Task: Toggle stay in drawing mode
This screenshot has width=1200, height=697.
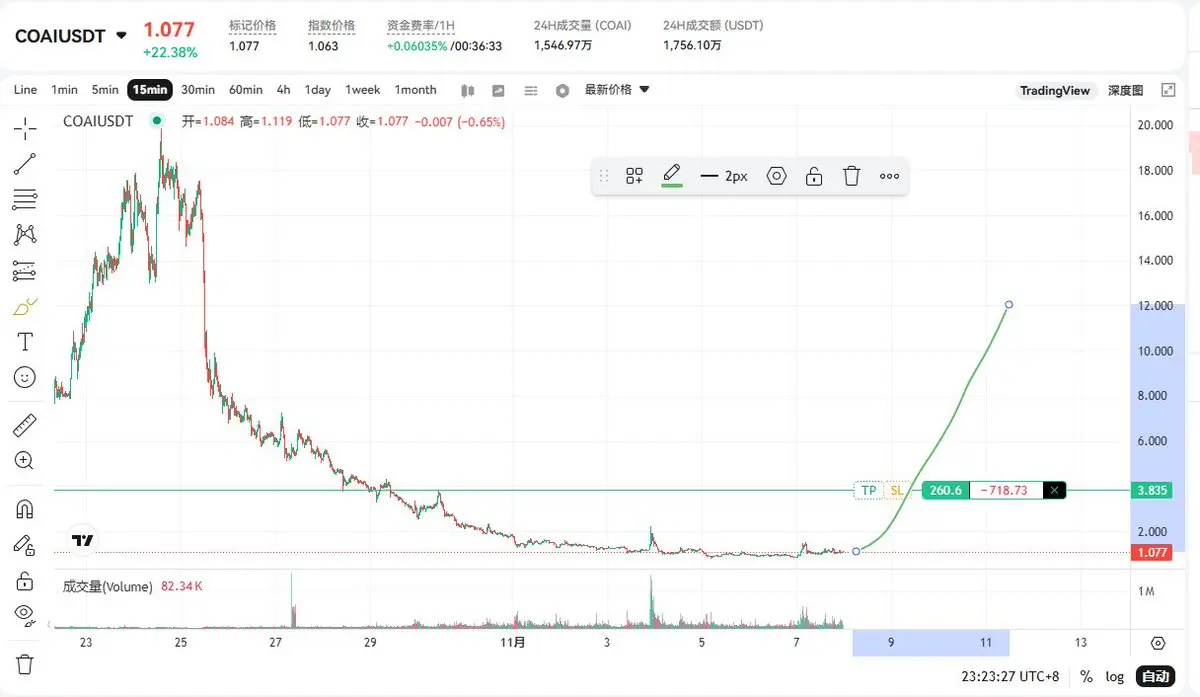Action: tap(25, 545)
